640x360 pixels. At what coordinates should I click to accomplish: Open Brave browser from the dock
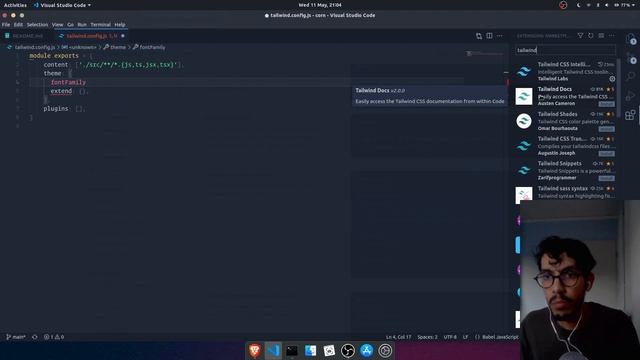[255, 351]
